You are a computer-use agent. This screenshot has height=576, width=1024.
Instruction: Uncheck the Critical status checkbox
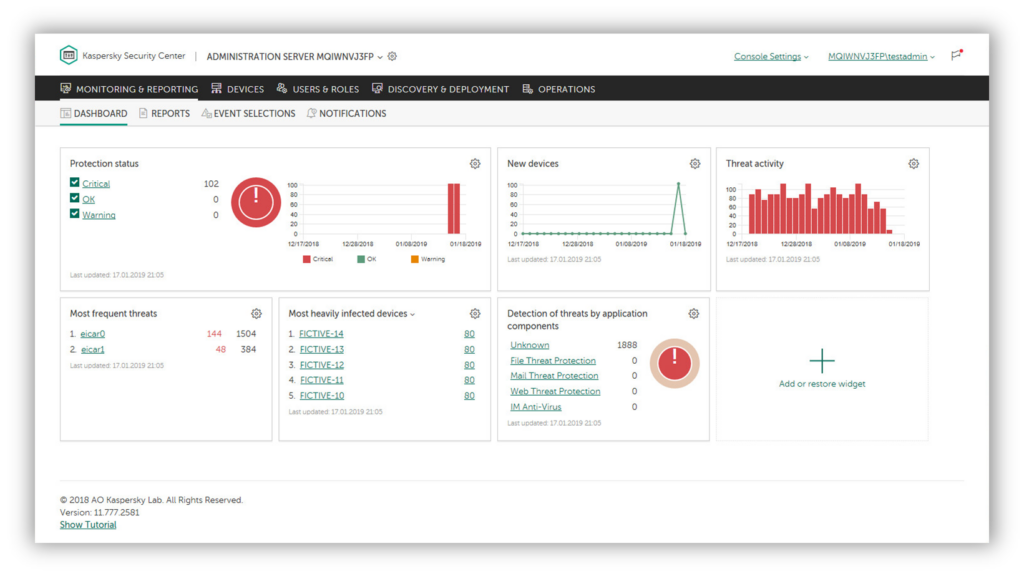pyautogui.click(x=75, y=183)
